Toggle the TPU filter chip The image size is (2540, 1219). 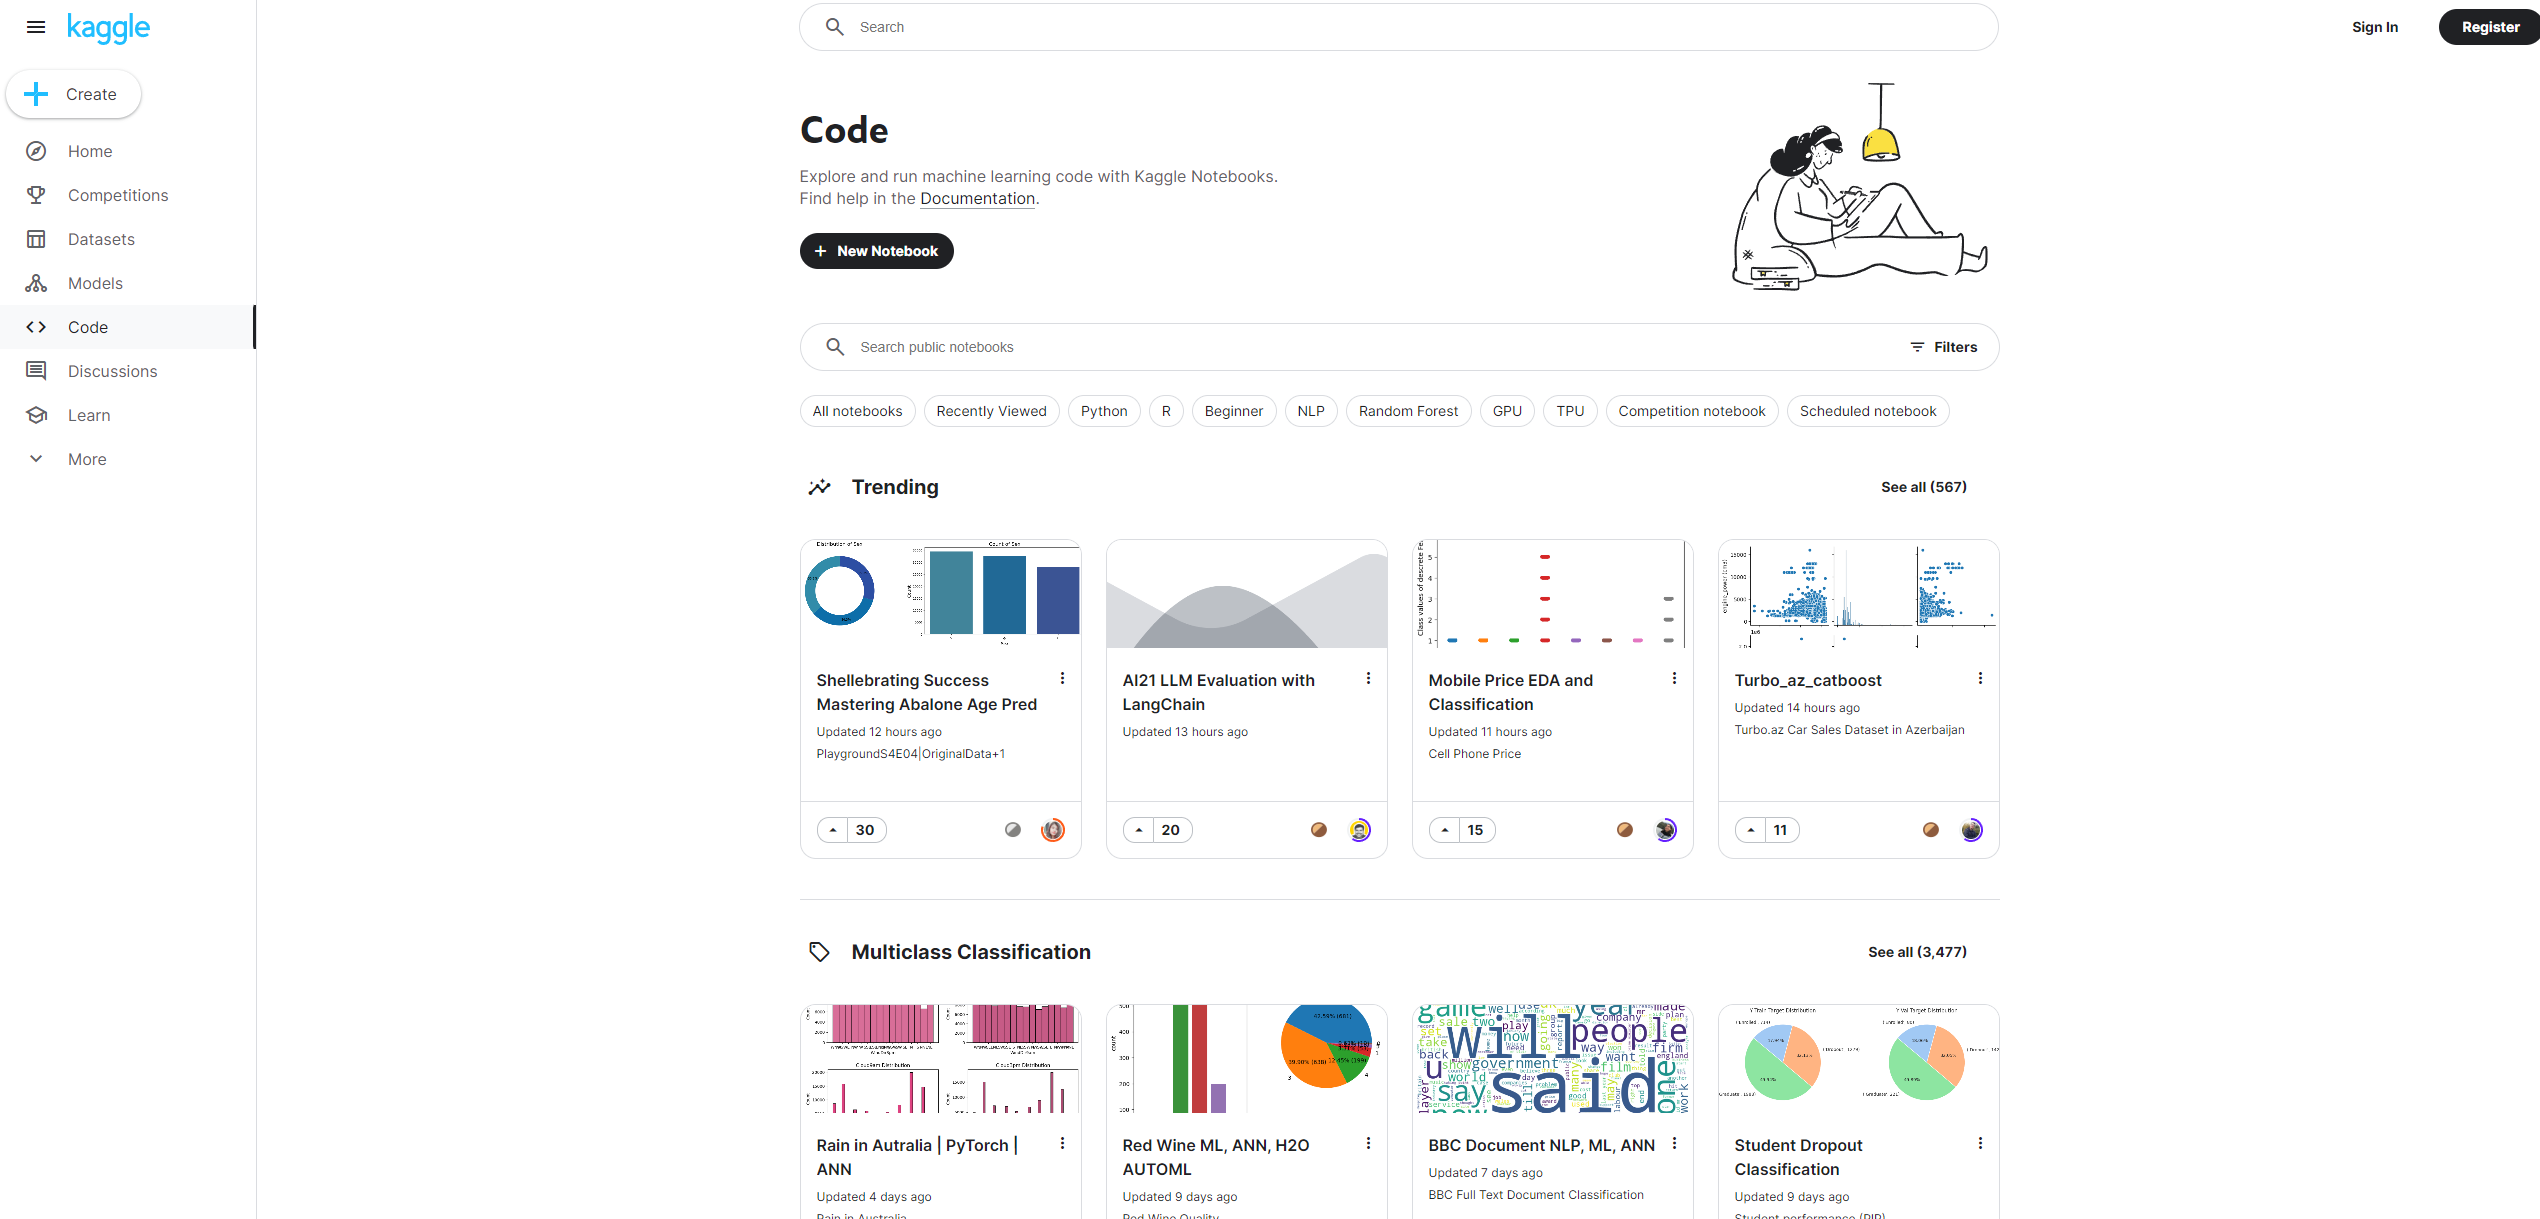click(x=1570, y=411)
